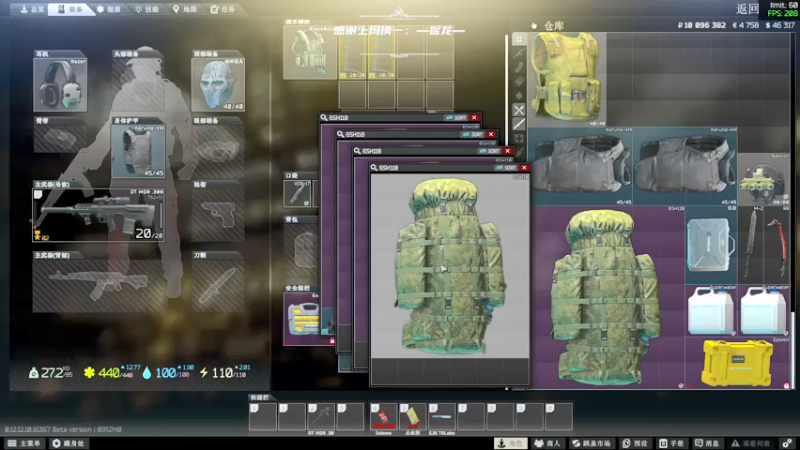
Task: Select the 角色 character button
Action: click(511, 443)
